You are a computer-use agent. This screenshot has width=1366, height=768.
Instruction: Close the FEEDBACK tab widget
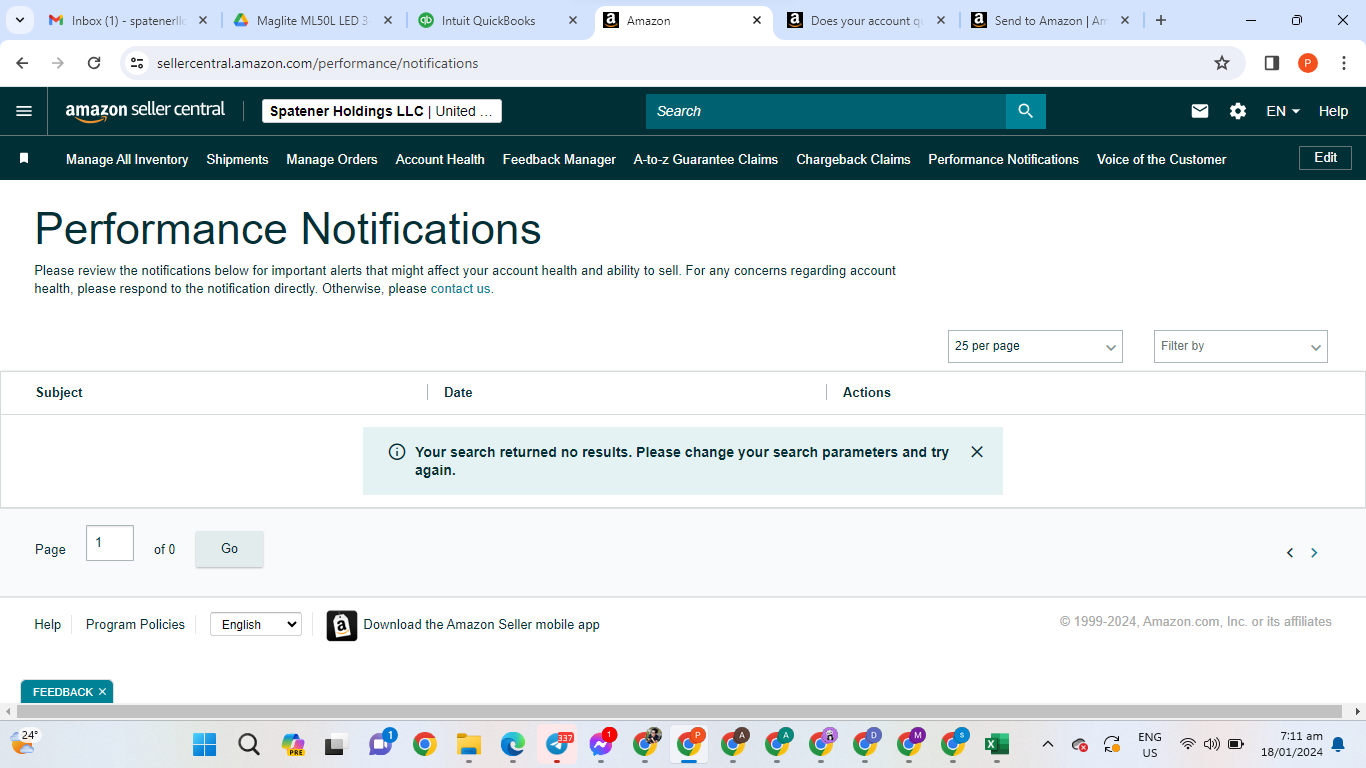[102, 692]
